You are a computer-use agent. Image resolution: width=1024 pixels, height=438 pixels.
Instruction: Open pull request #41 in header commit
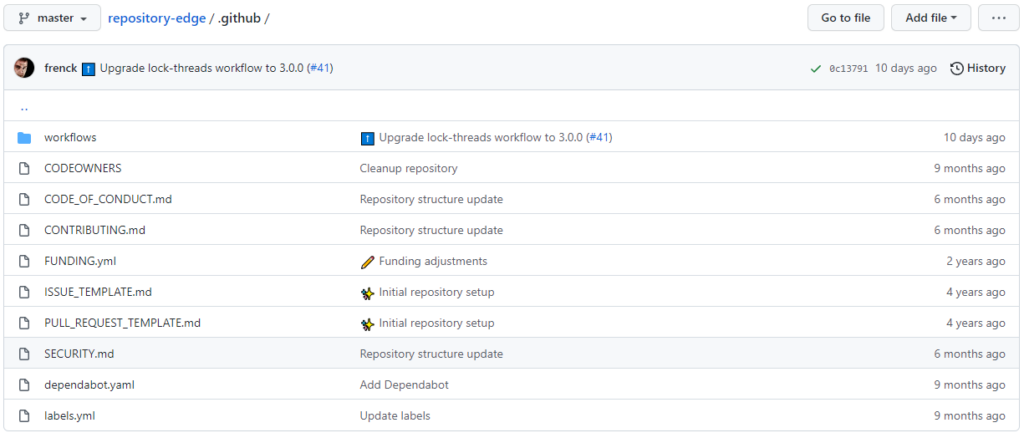click(320, 68)
